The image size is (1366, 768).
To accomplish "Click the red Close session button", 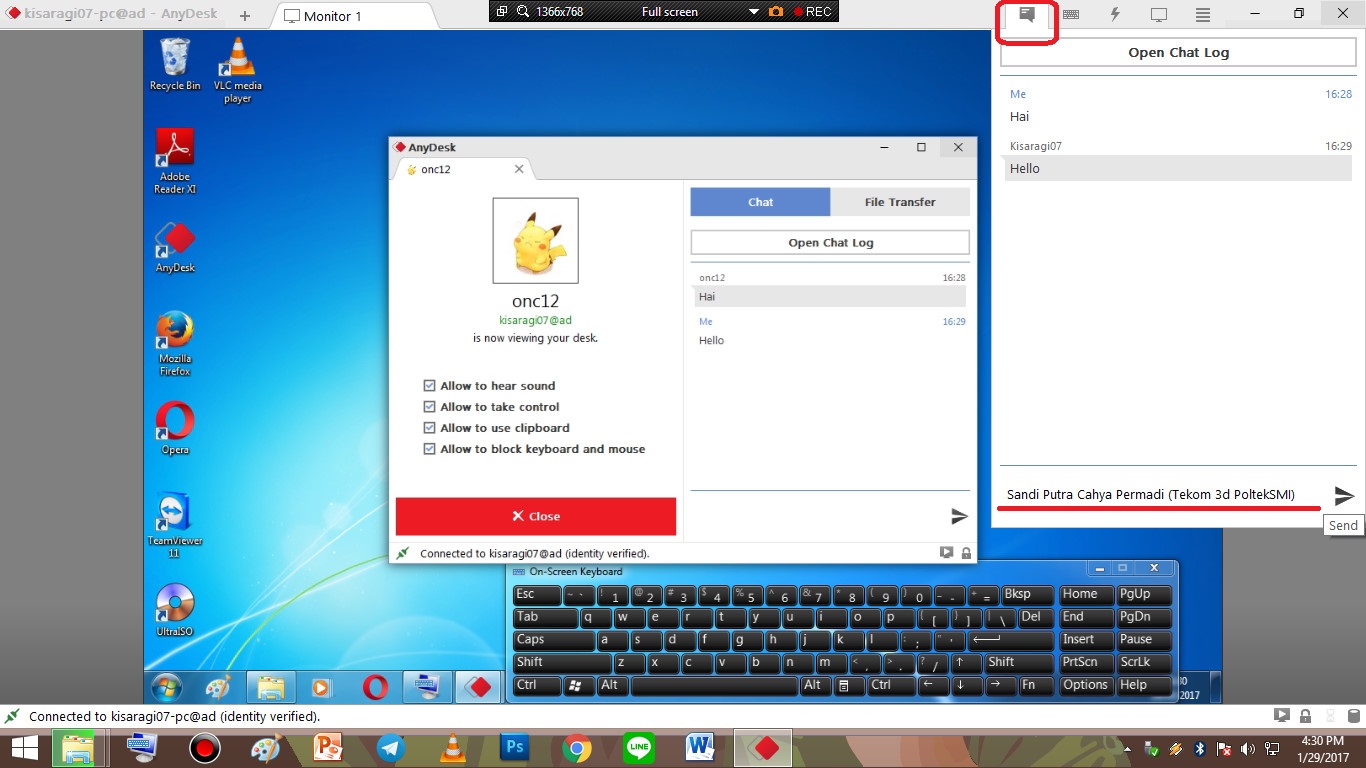I will 536,516.
